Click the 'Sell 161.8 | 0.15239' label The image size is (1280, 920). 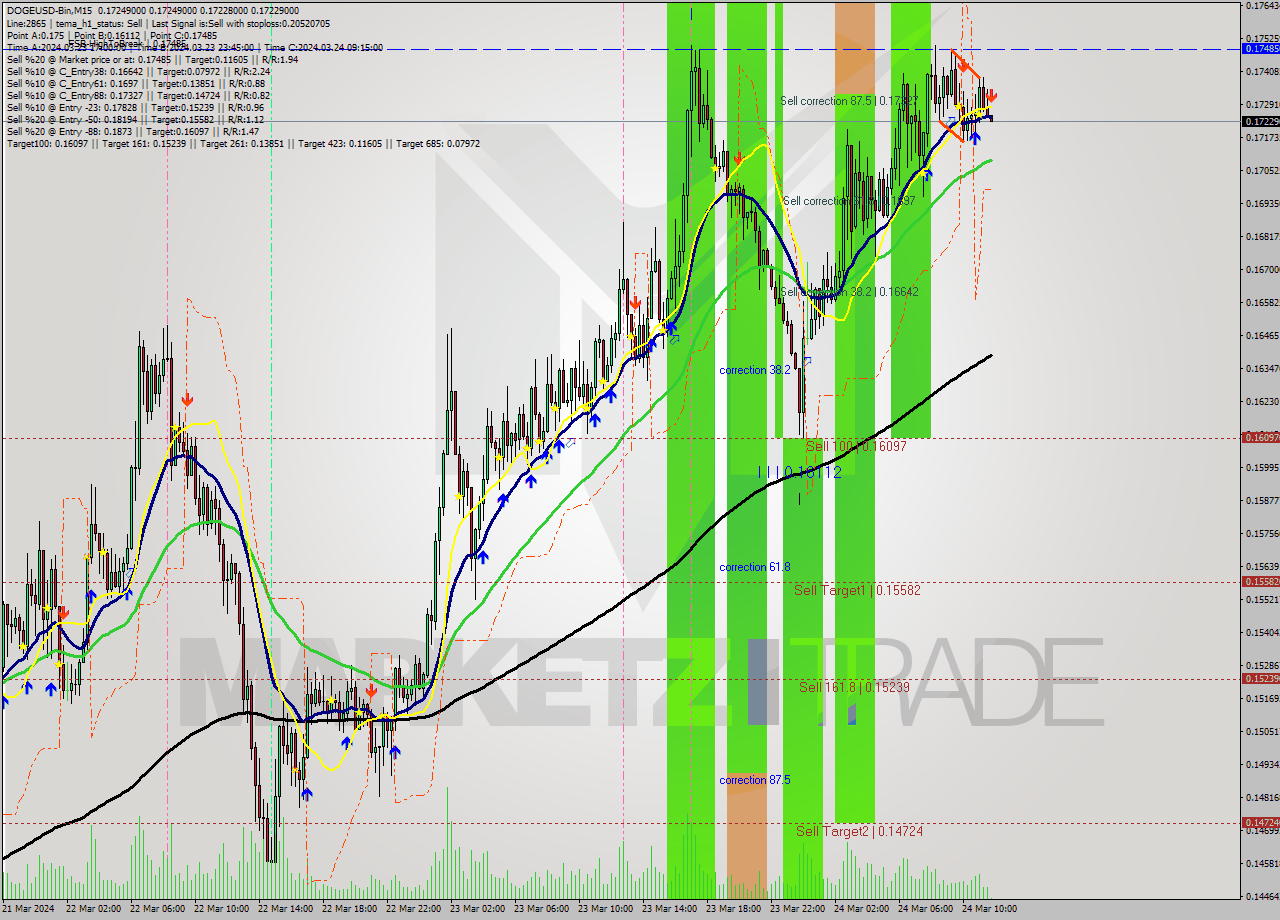pos(854,687)
